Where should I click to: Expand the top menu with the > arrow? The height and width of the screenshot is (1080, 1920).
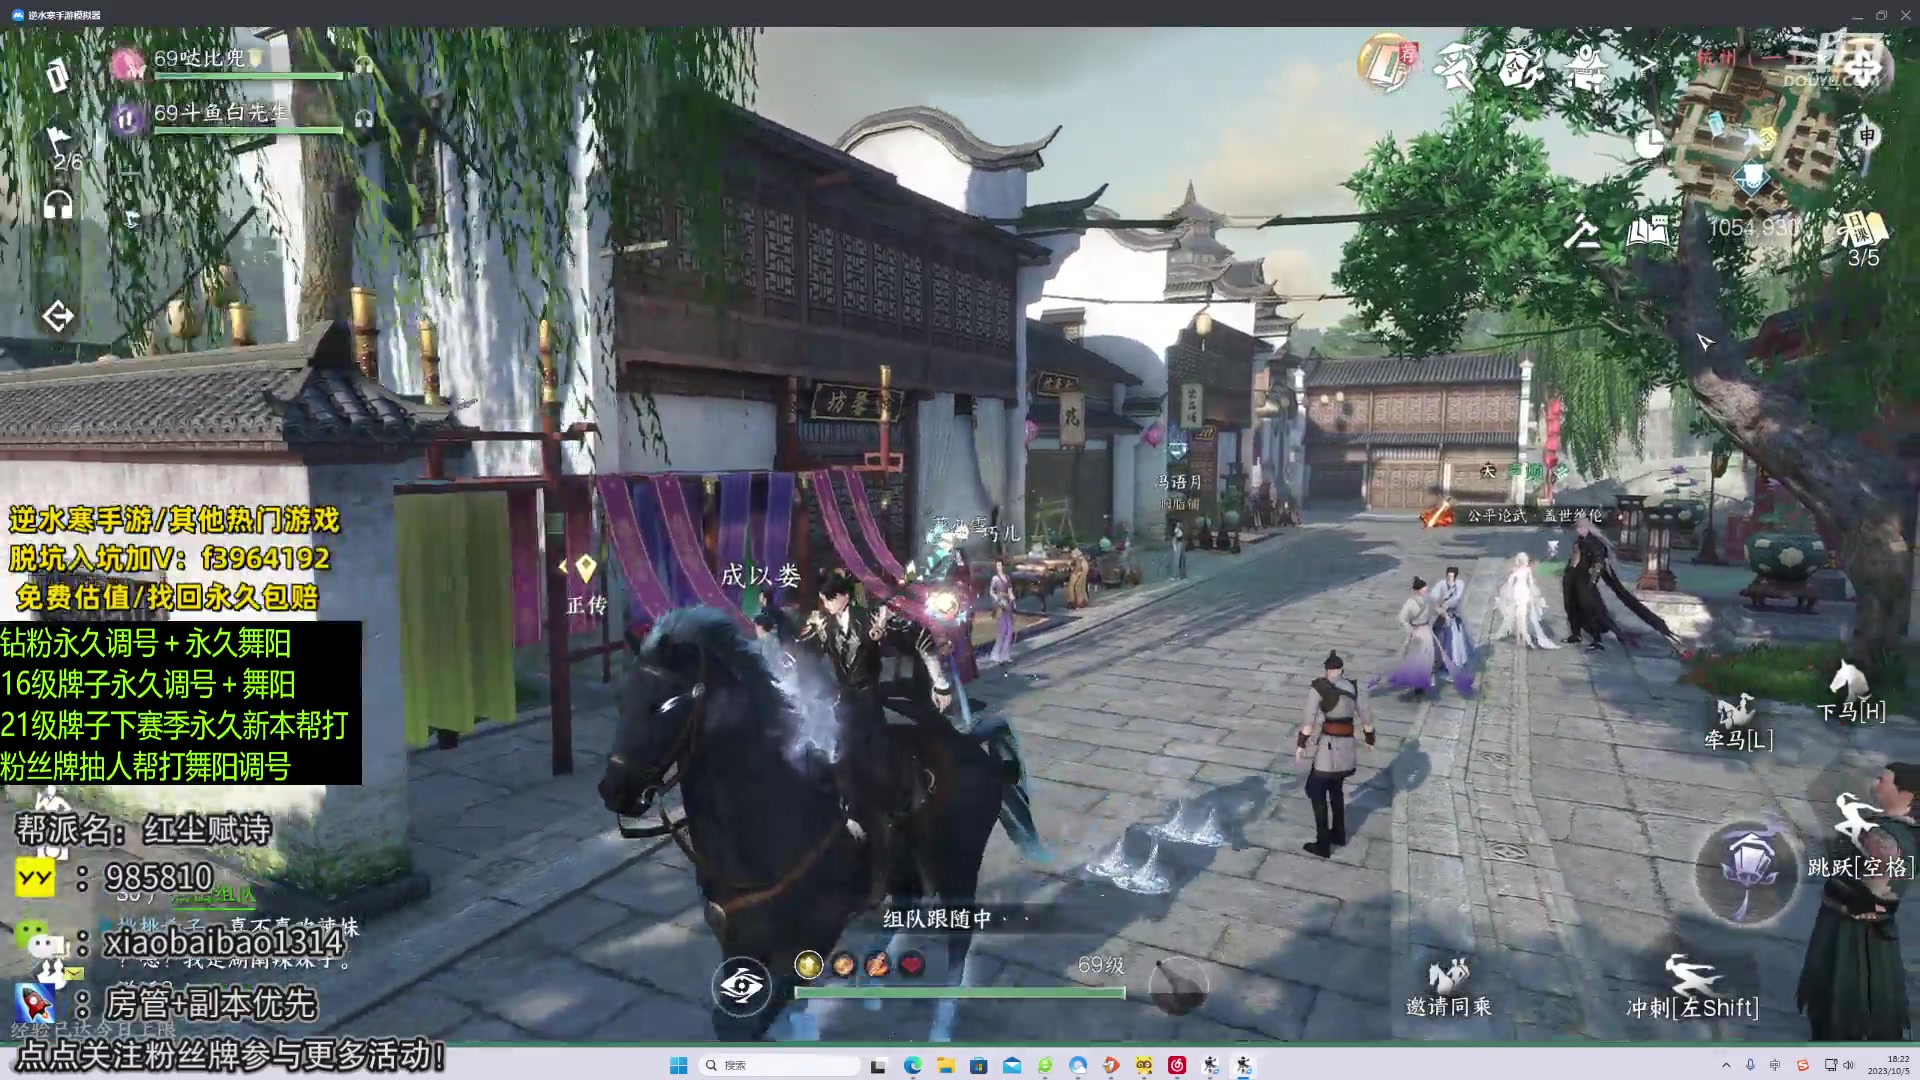(1647, 66)
